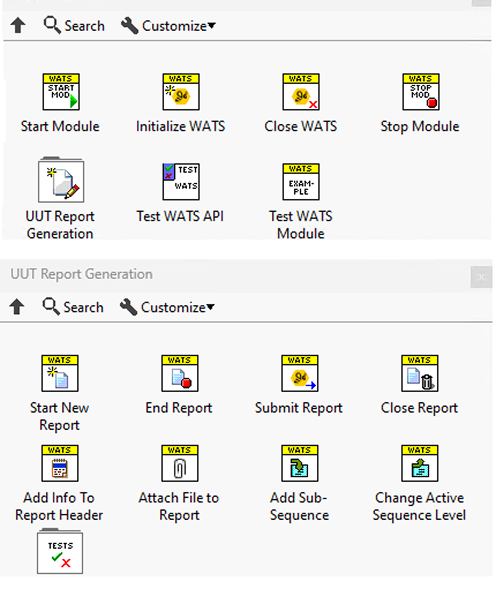
Task: Click the "Initialize WATS" label
Action: (x=181, y=126)
